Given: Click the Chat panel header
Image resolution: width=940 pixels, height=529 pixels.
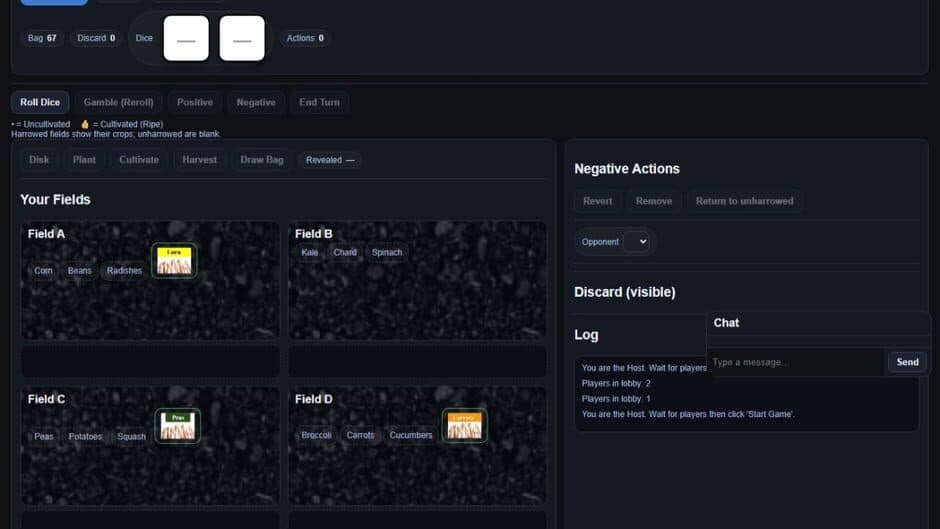Looking at the screenshot, I should [818, 323].
